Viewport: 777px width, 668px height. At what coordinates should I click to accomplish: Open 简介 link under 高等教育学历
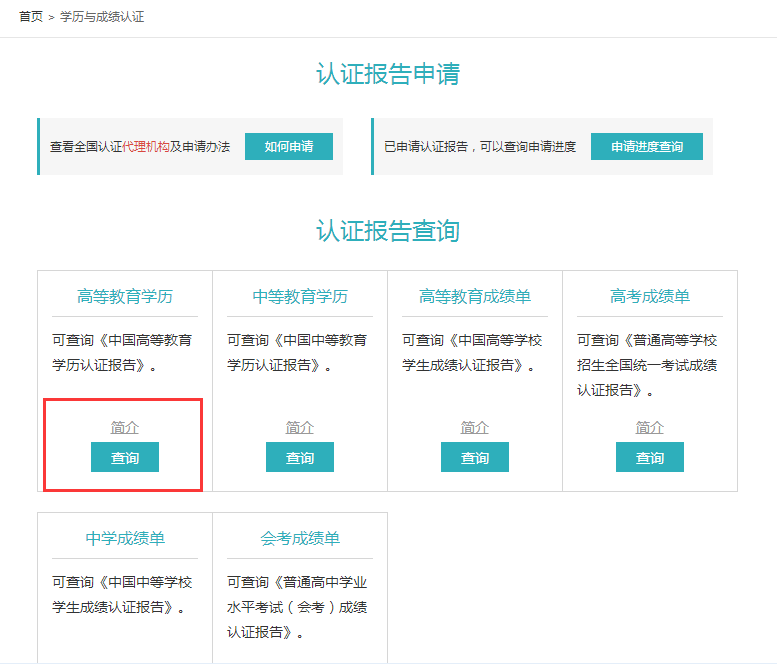125,427
